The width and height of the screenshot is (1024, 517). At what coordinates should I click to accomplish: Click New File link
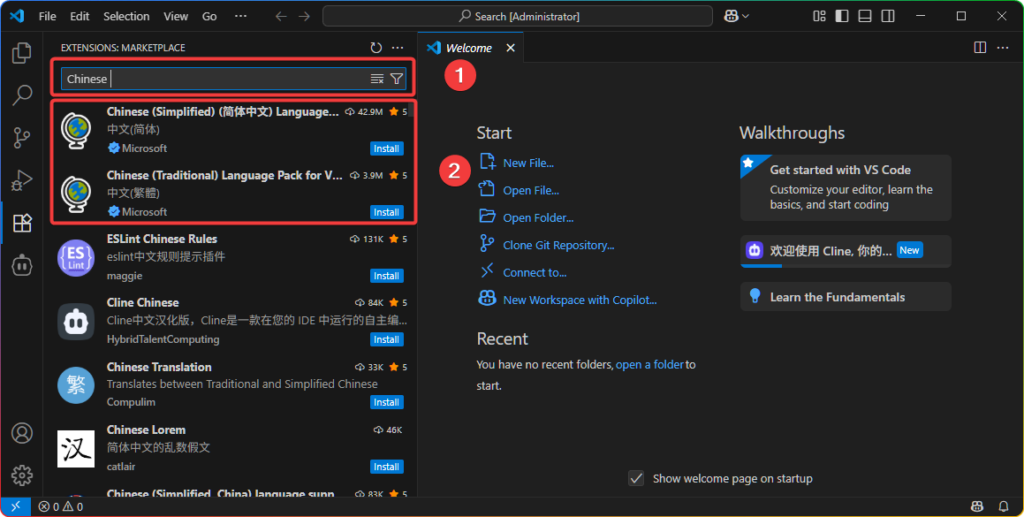pos(528,163)
